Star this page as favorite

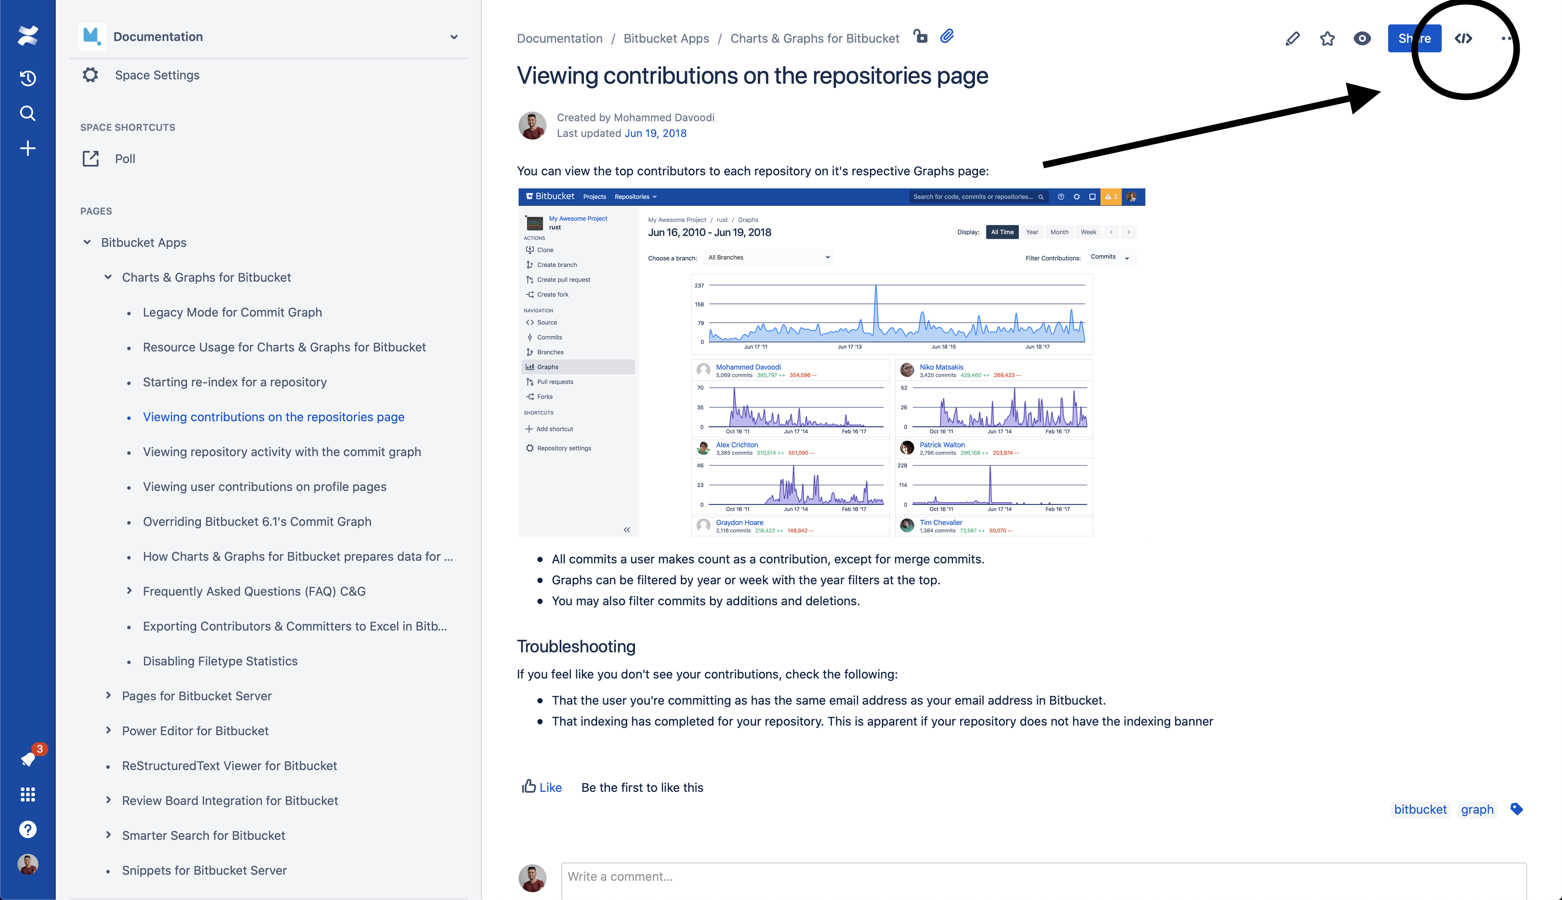tap(1327, 39)
